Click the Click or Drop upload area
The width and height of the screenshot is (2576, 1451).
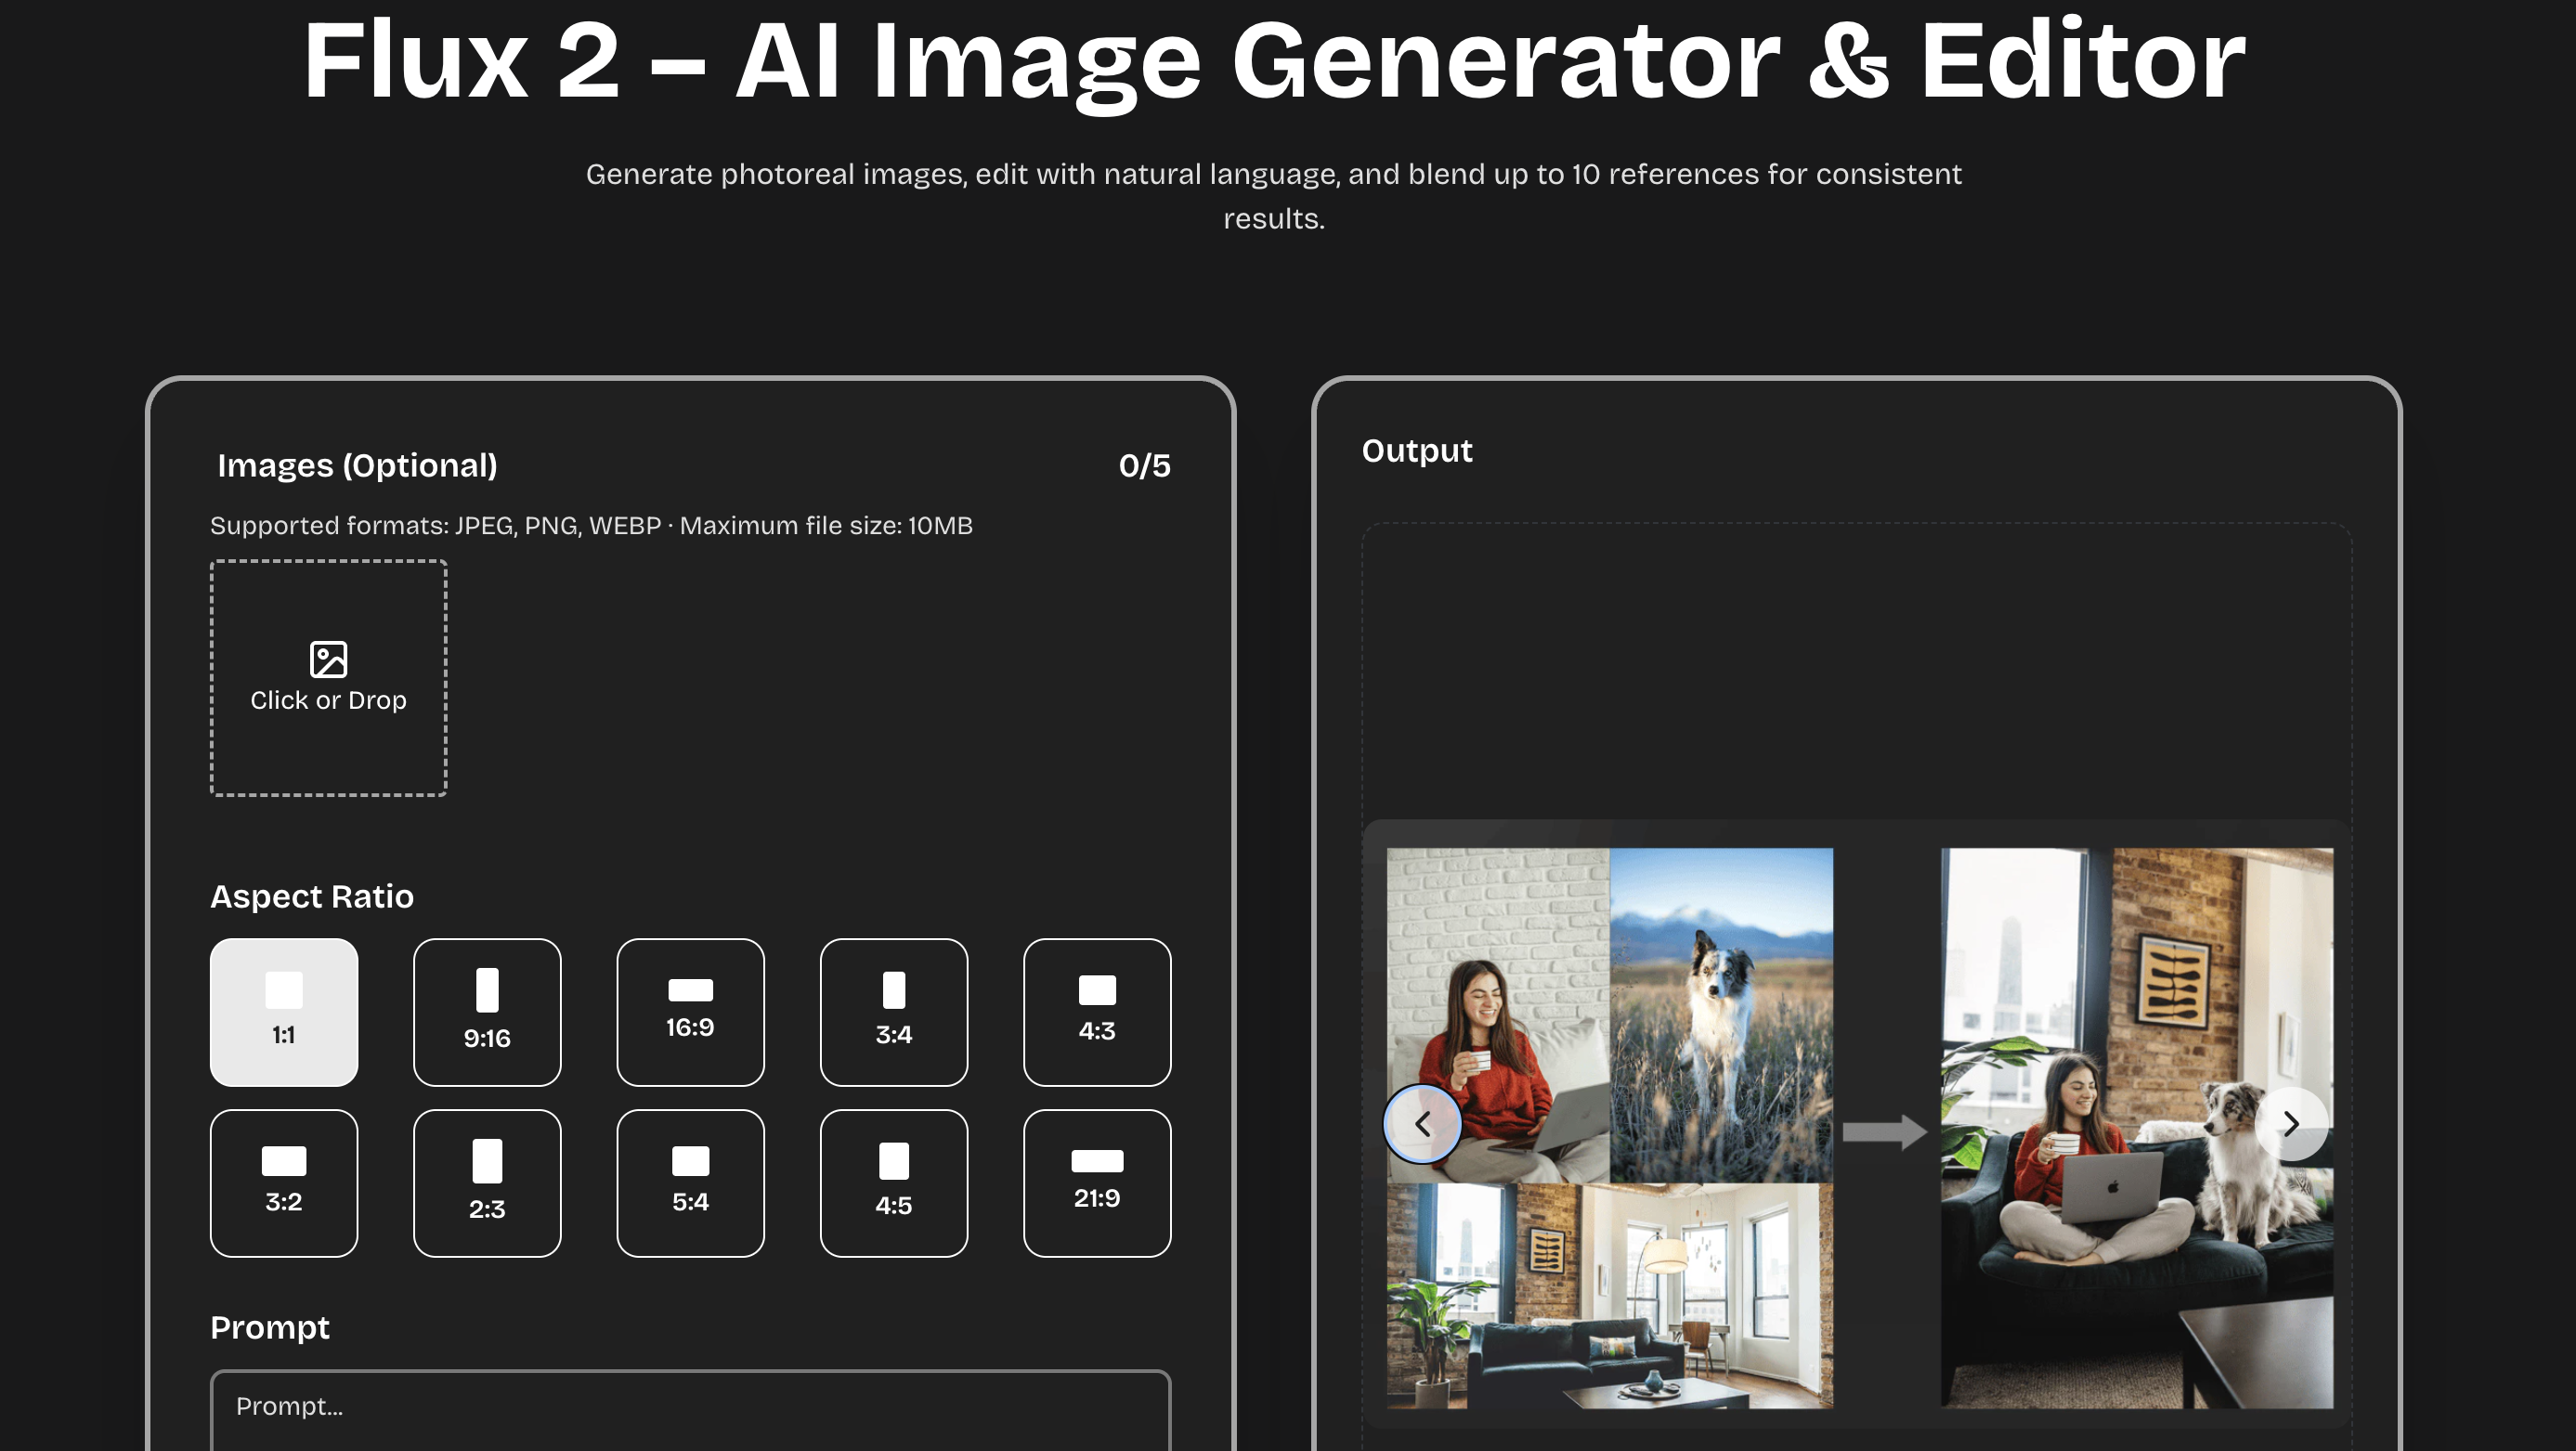pyautogui.click(x=327, y=680)
